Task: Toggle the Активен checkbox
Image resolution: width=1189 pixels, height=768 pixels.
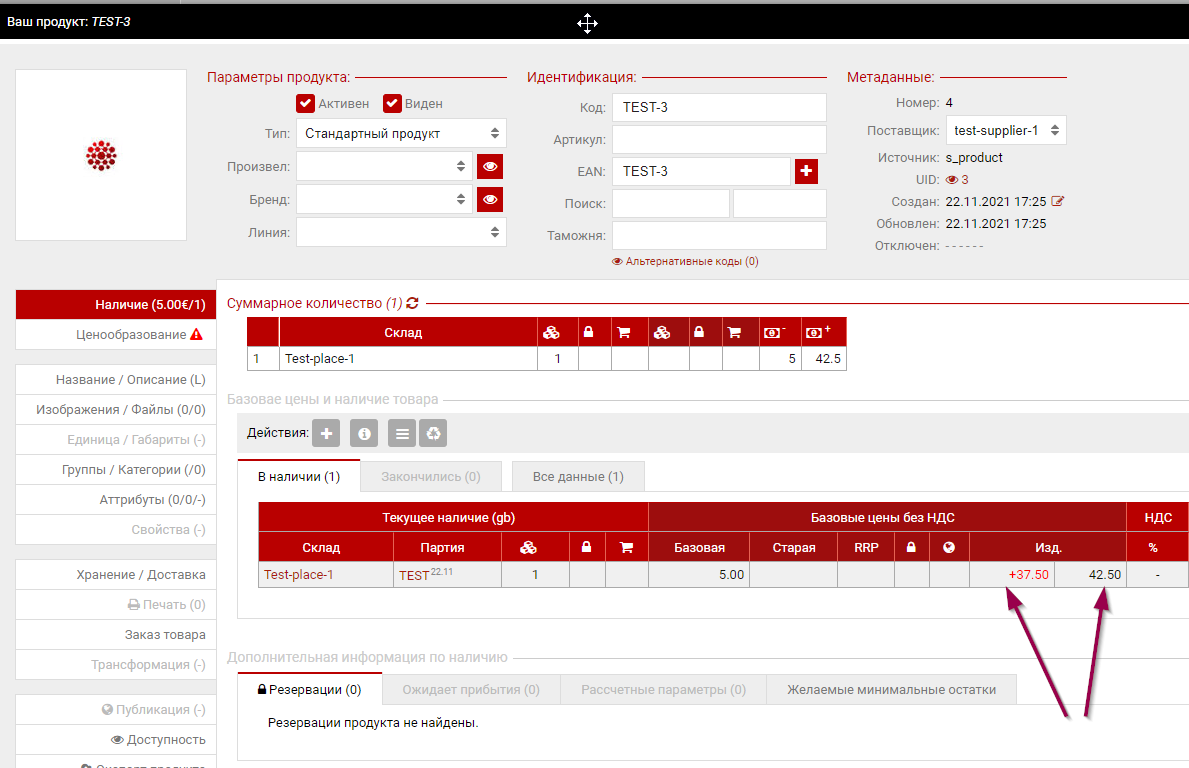Action: [x=305, y=103]
